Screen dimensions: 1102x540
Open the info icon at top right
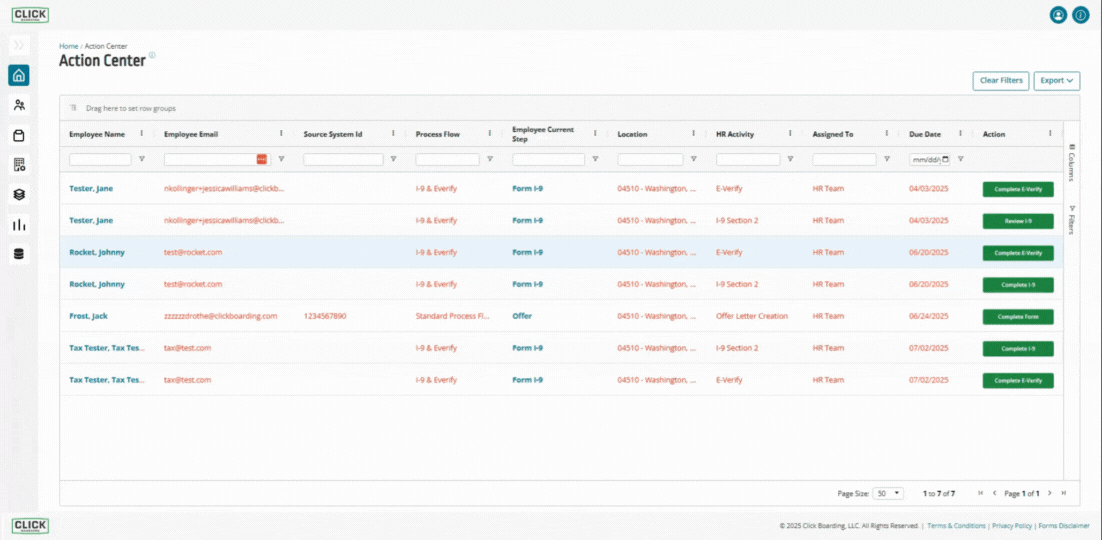point(1081,15)
